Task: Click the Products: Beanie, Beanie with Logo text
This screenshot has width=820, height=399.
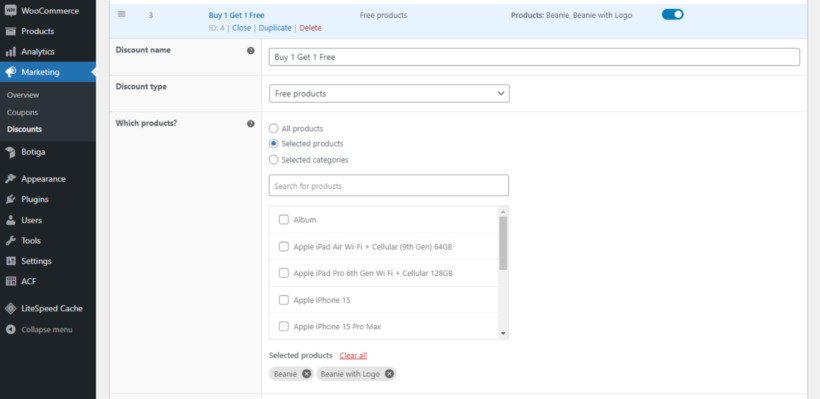Action: click(571, 15)
